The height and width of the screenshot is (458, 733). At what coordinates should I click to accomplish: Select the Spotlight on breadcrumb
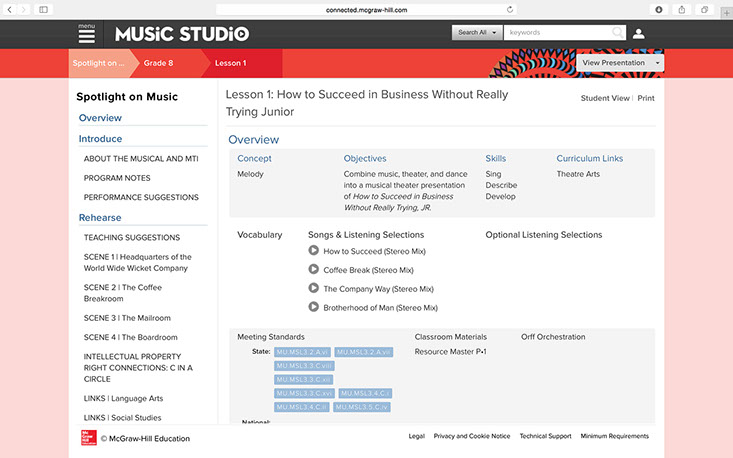[99, 63]
